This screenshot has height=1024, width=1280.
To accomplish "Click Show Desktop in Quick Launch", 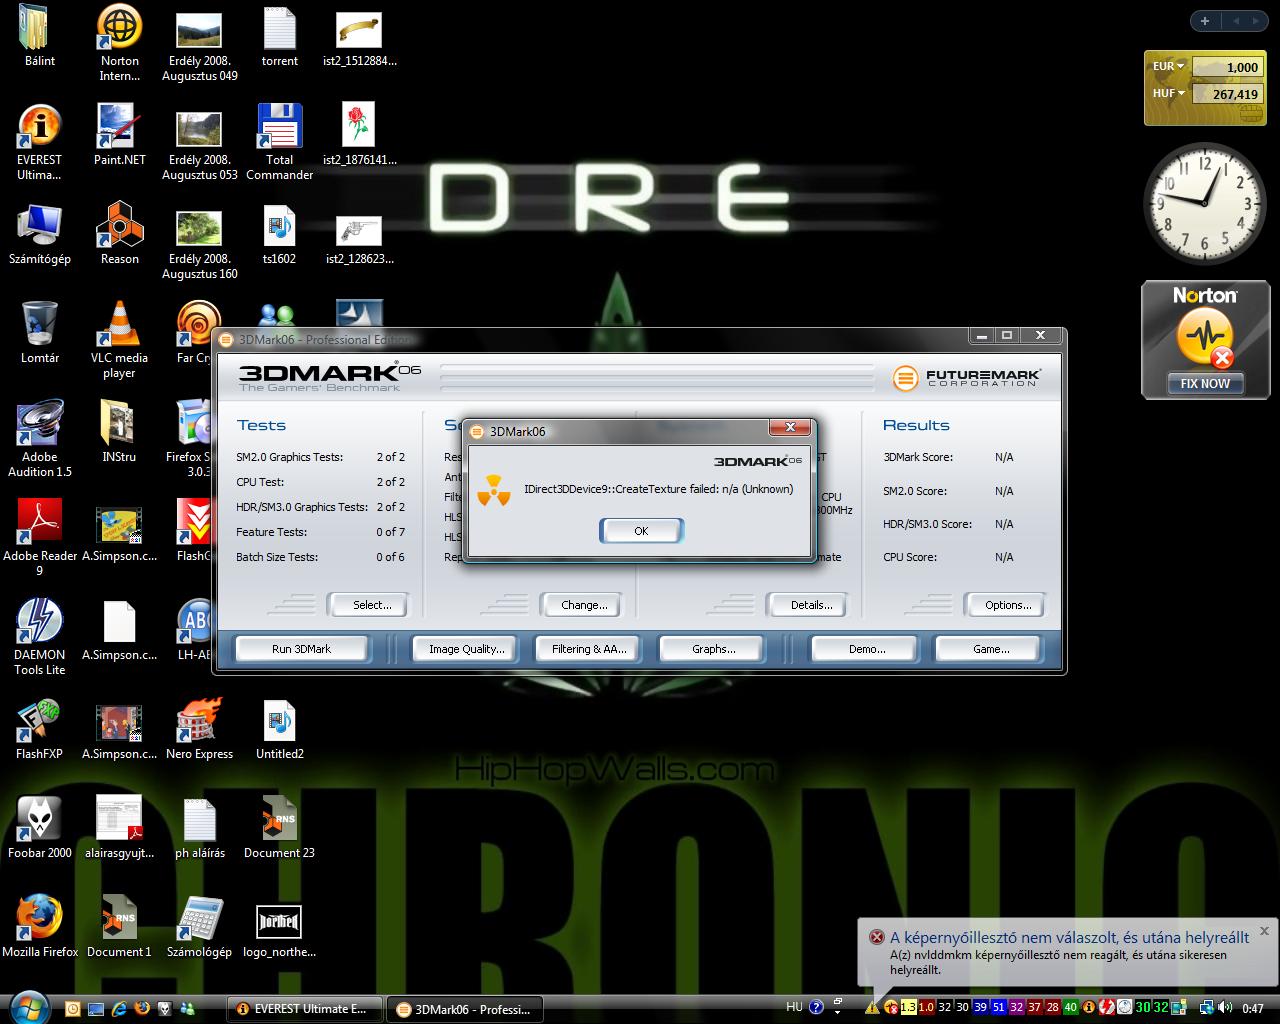I will tap(96, 1009).
